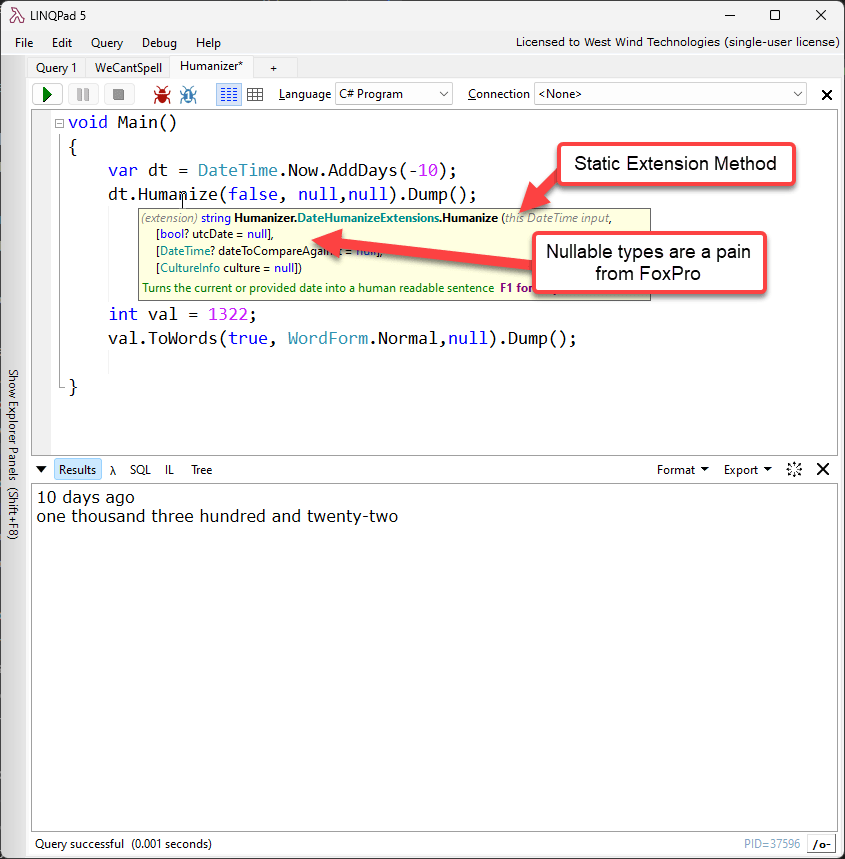Click the blue bug debug icon
This screenshot has height=859, width=845.
coord(188,94)
